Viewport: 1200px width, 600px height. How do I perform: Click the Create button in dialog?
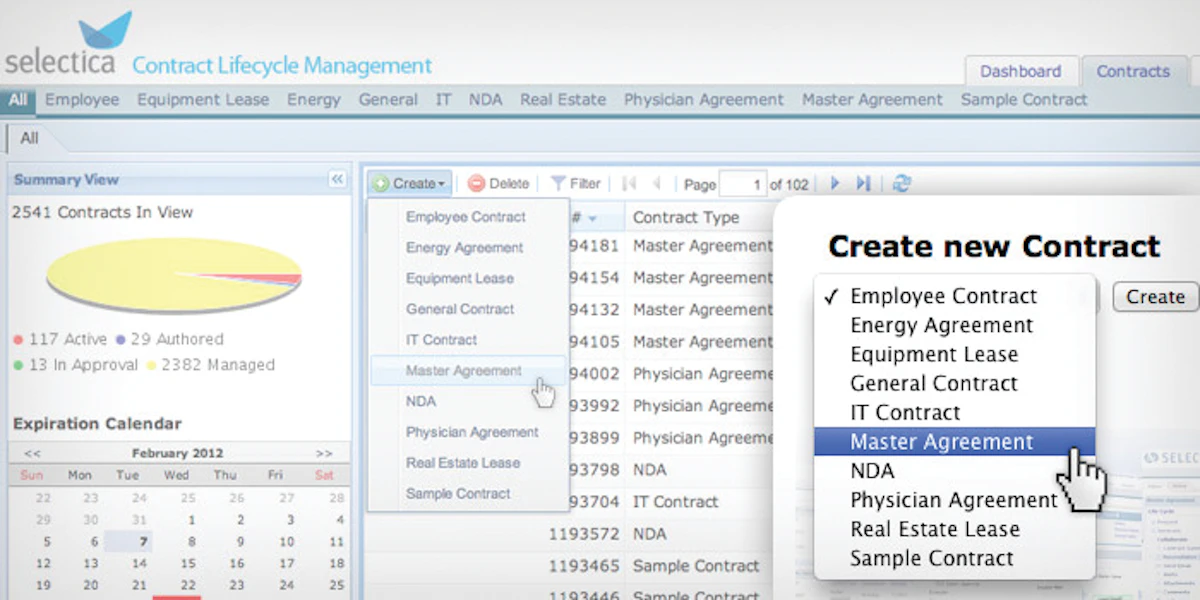[1155, 297]
